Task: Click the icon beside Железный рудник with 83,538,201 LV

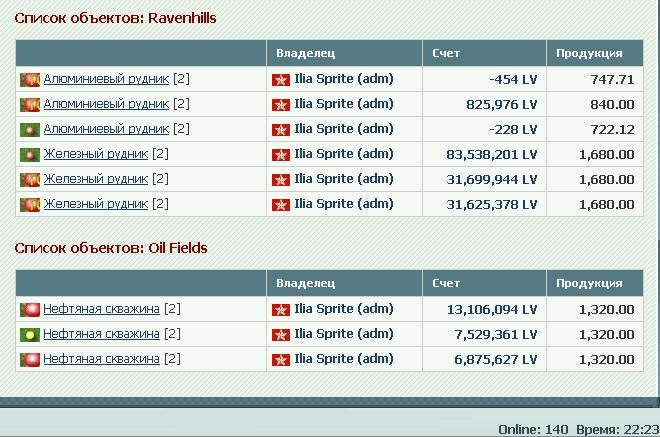Action: (x=30, y=155)
